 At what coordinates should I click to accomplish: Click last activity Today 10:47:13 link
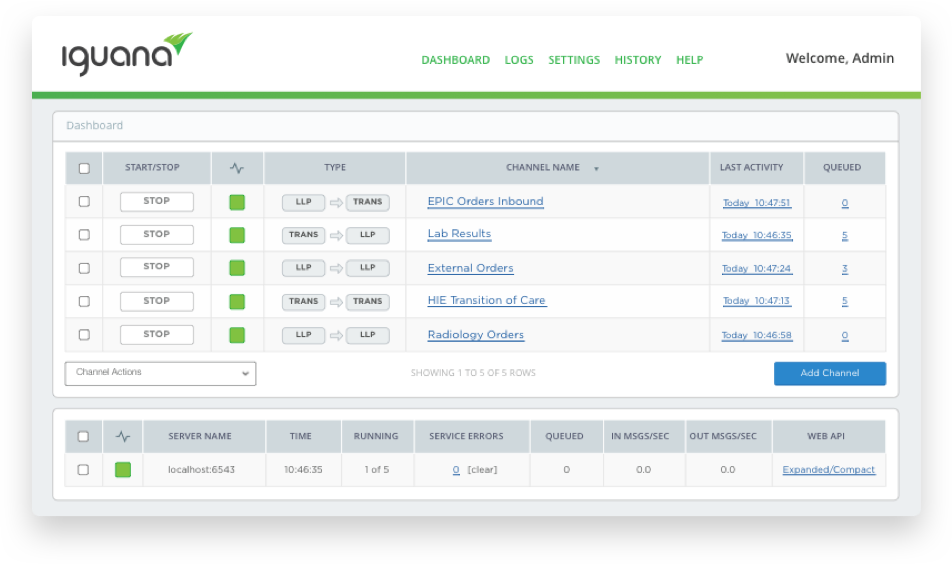click(x=756, y=301)
